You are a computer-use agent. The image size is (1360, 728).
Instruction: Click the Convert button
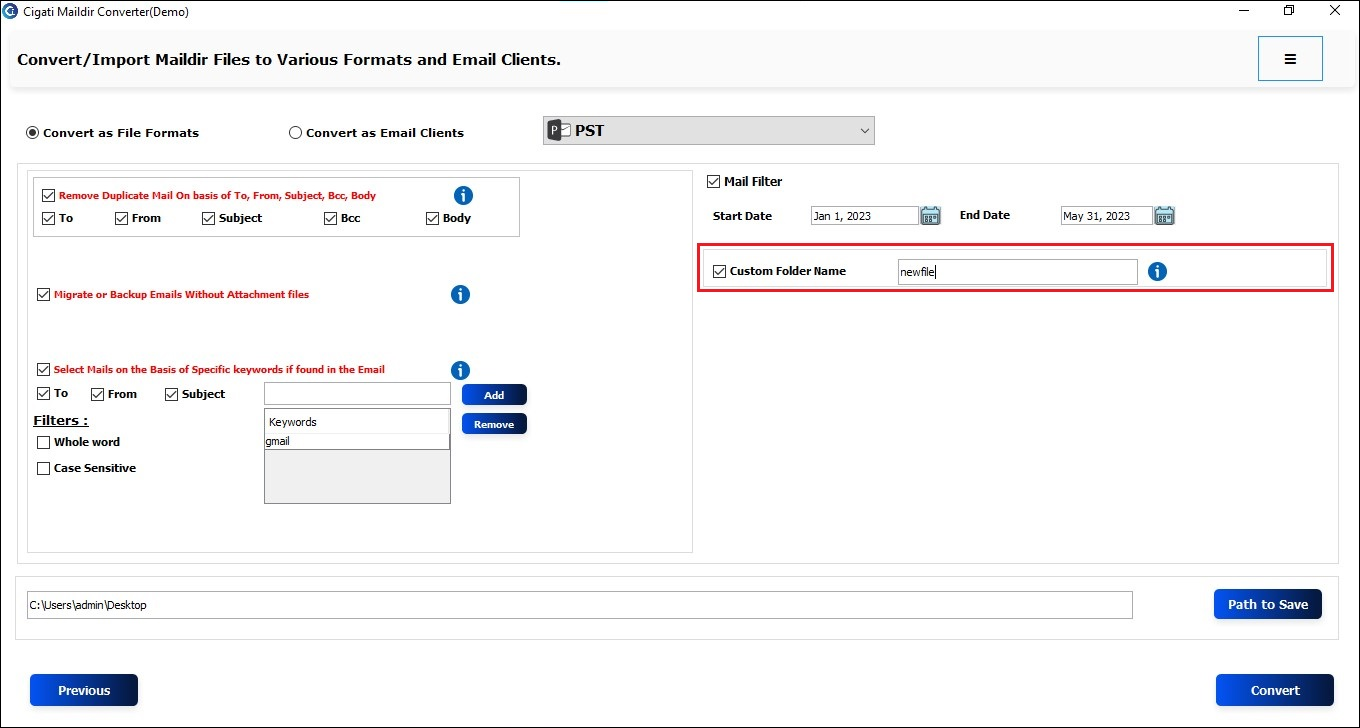click(x=1275, y=690)
